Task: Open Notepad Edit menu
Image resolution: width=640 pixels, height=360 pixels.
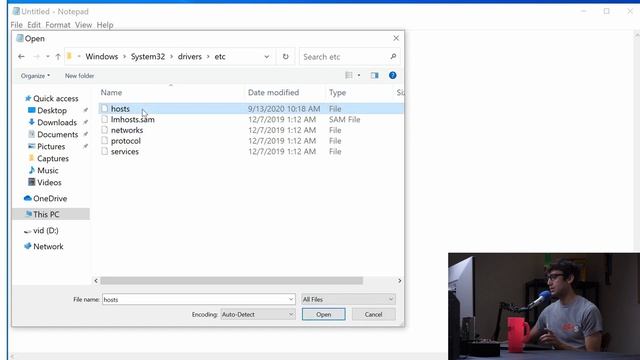Action: [34, 25]
